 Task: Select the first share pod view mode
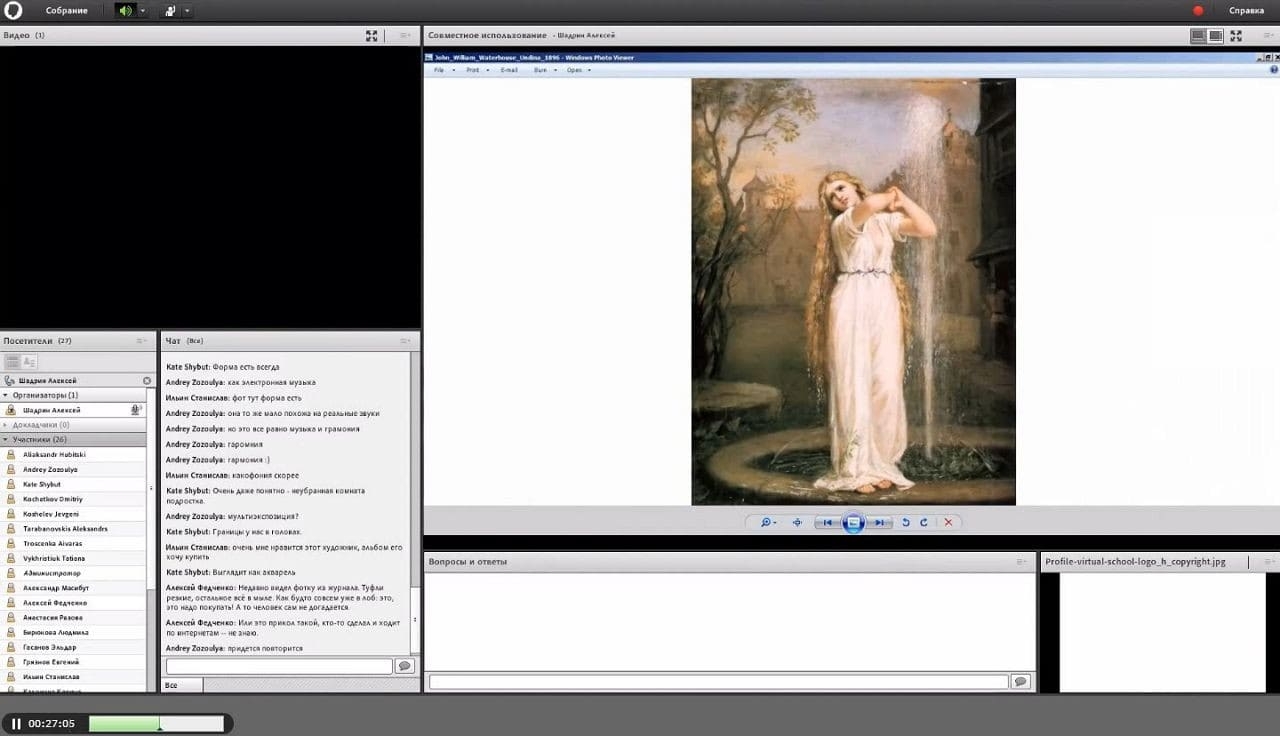point(1198,35)
